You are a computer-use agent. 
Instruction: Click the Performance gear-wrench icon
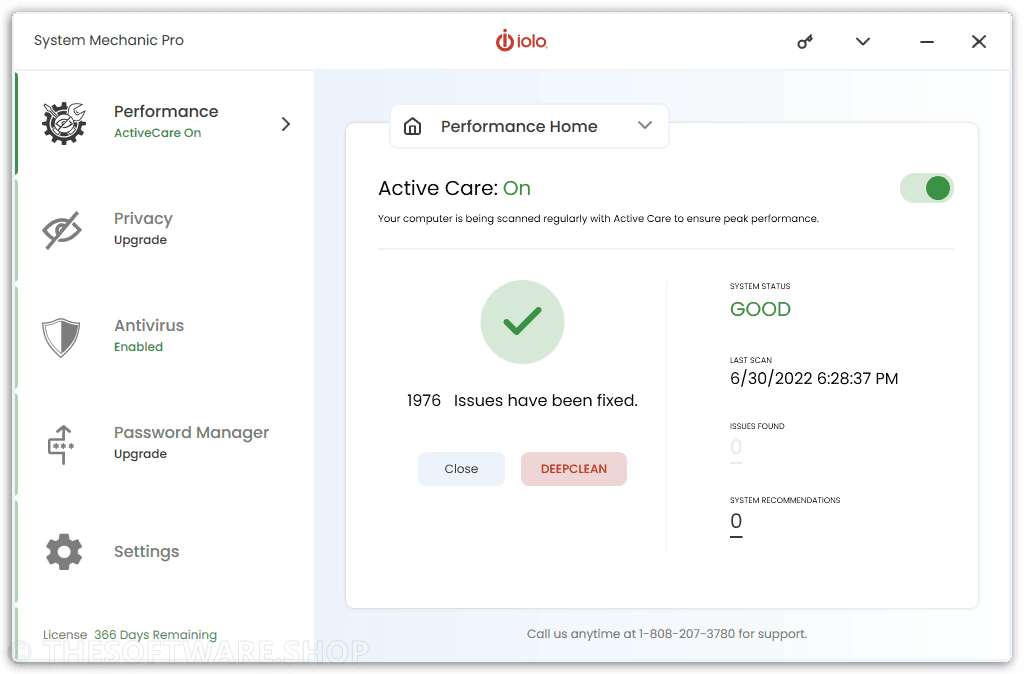64,123
